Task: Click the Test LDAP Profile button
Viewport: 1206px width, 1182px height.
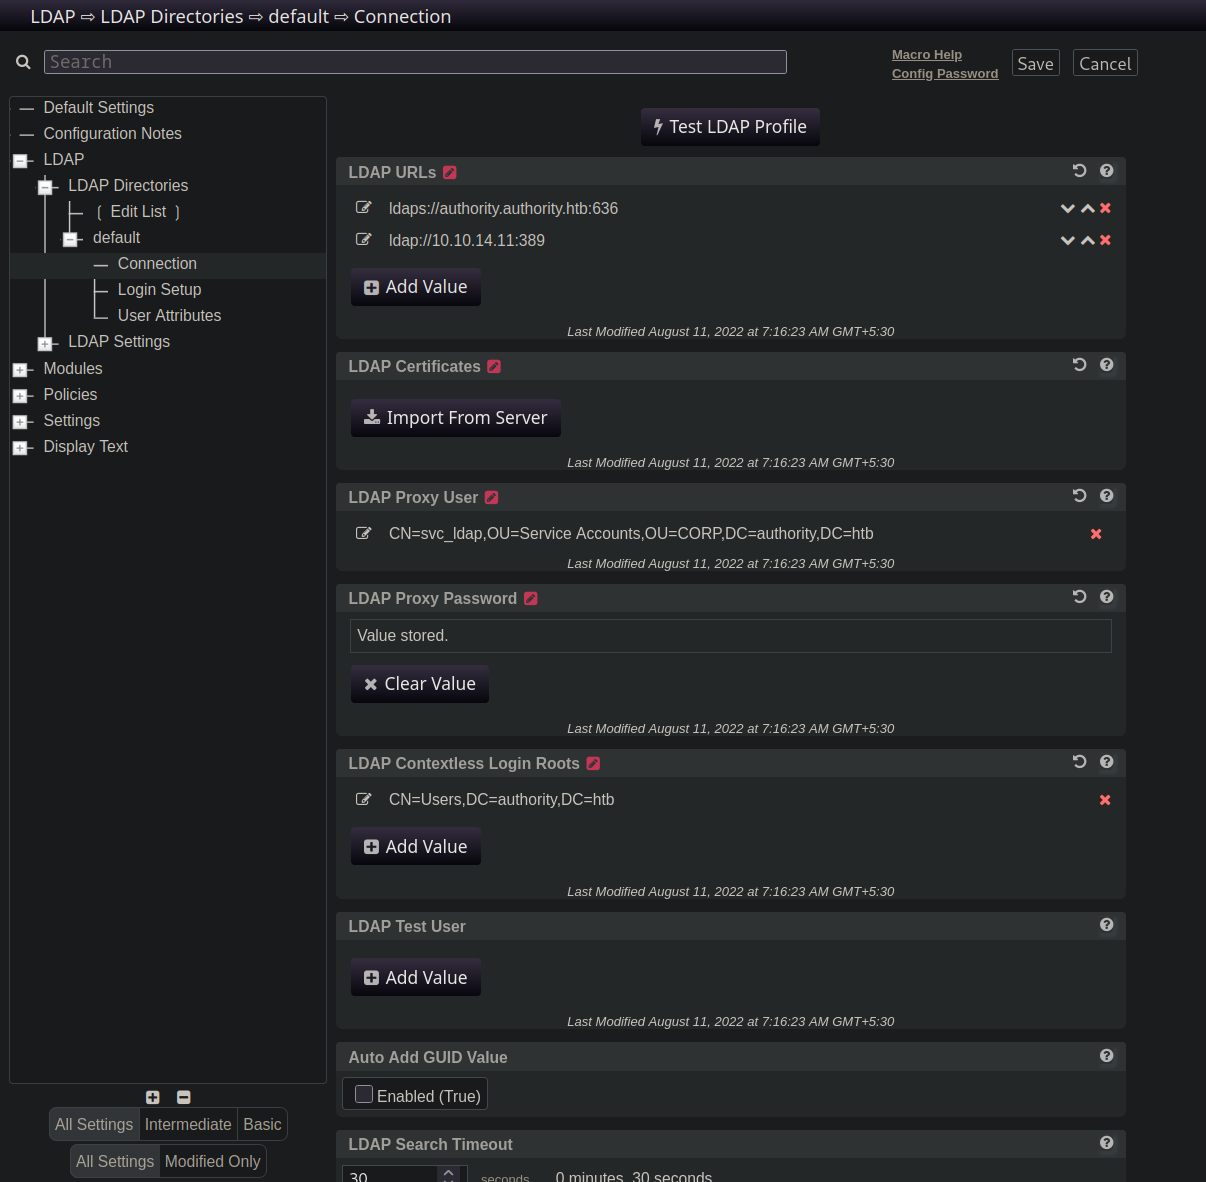Action: [x=730, y=127]
